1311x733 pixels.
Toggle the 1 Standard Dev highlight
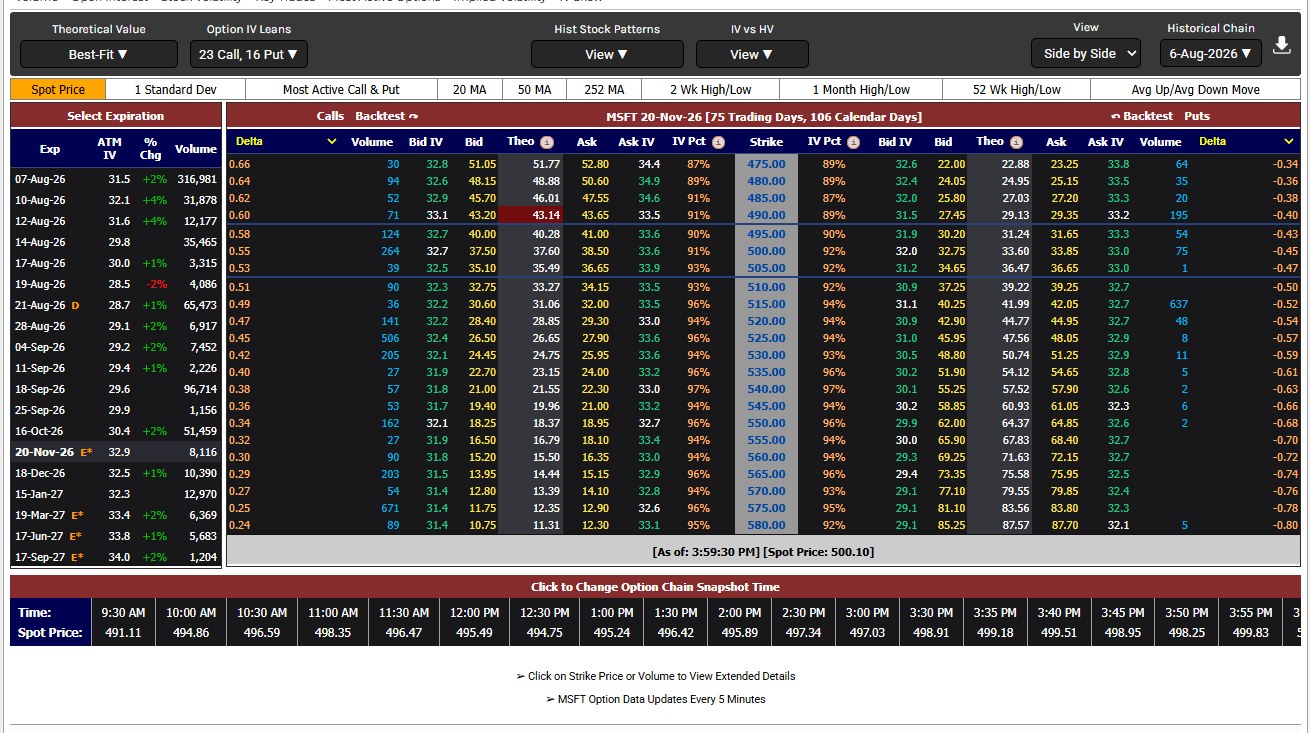(175, 90)
